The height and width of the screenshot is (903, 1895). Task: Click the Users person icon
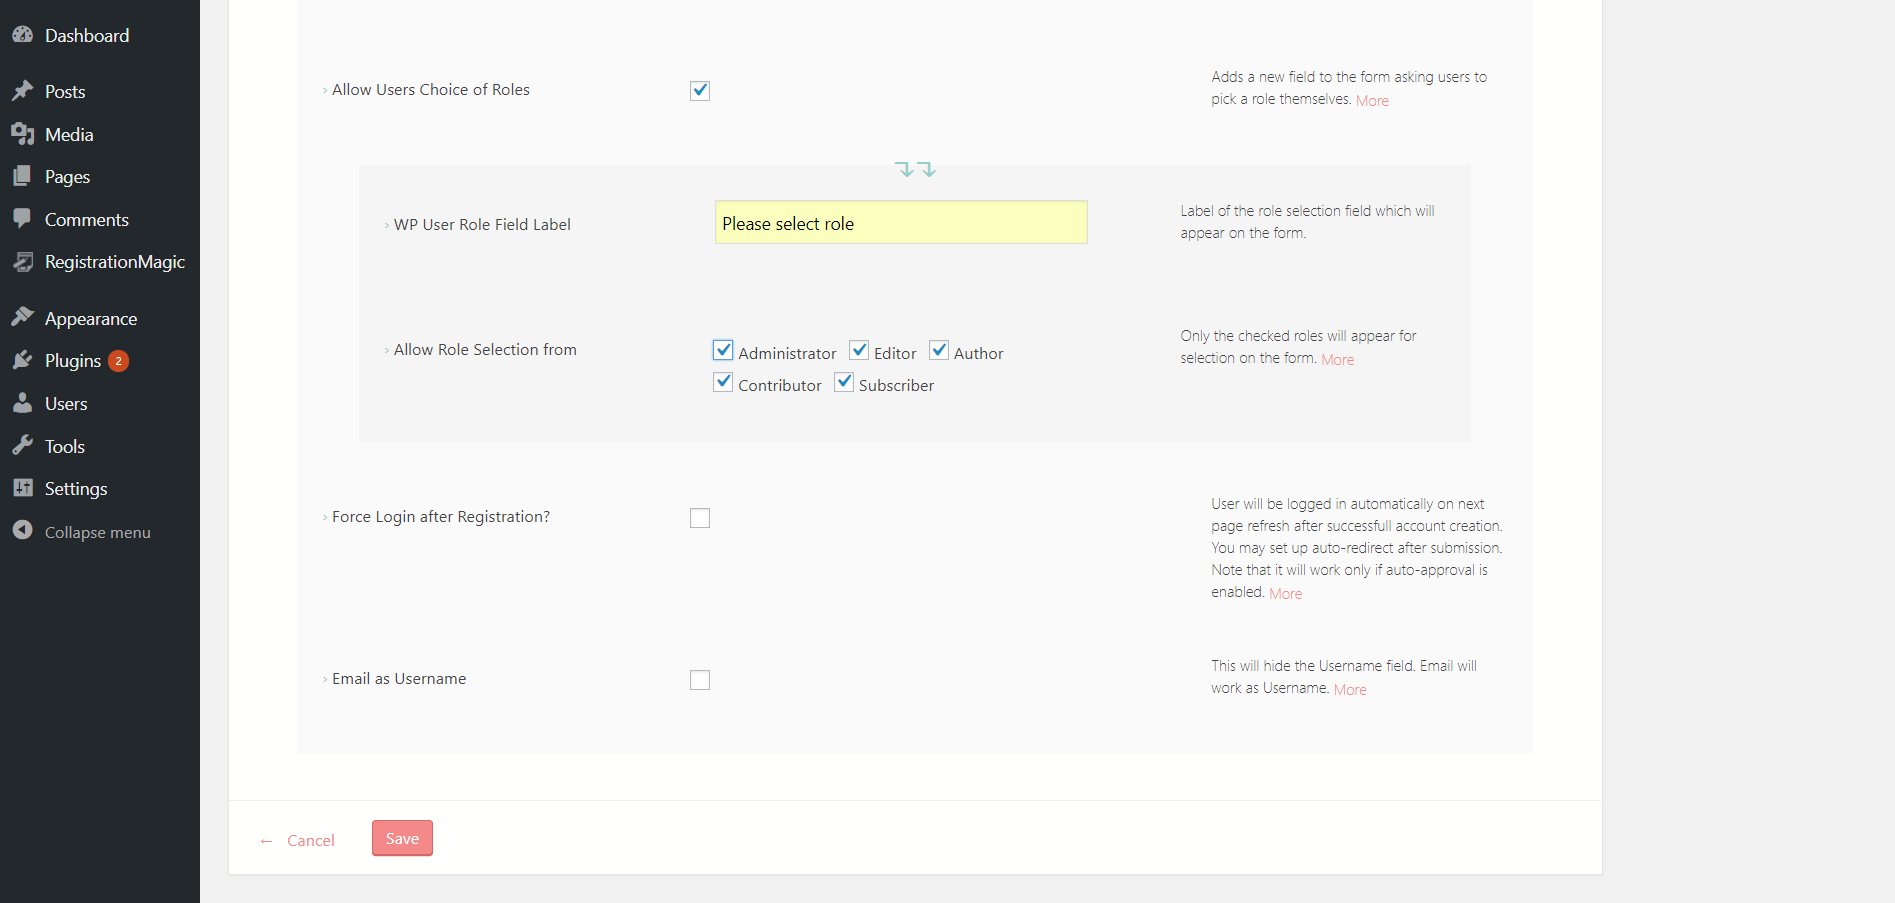tap(22, 403)
